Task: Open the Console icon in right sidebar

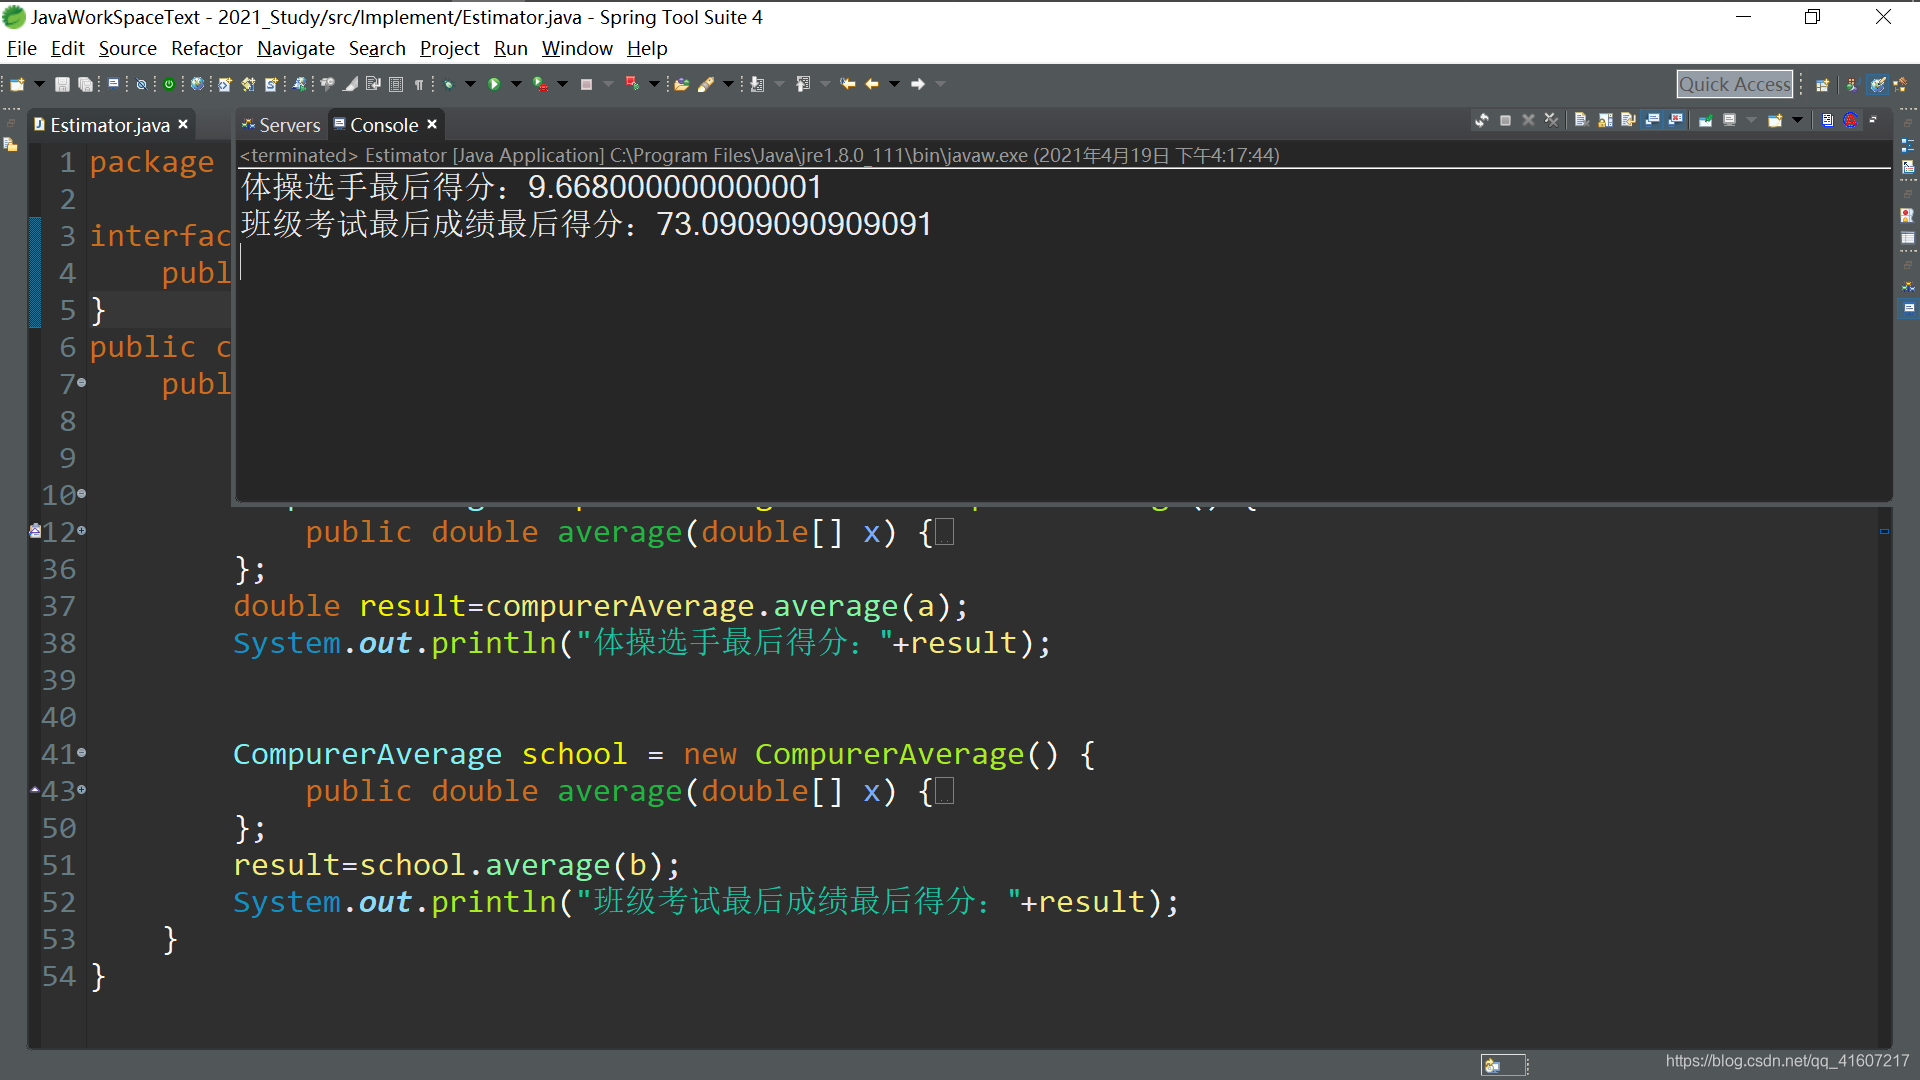Action: pos(1908,309)
